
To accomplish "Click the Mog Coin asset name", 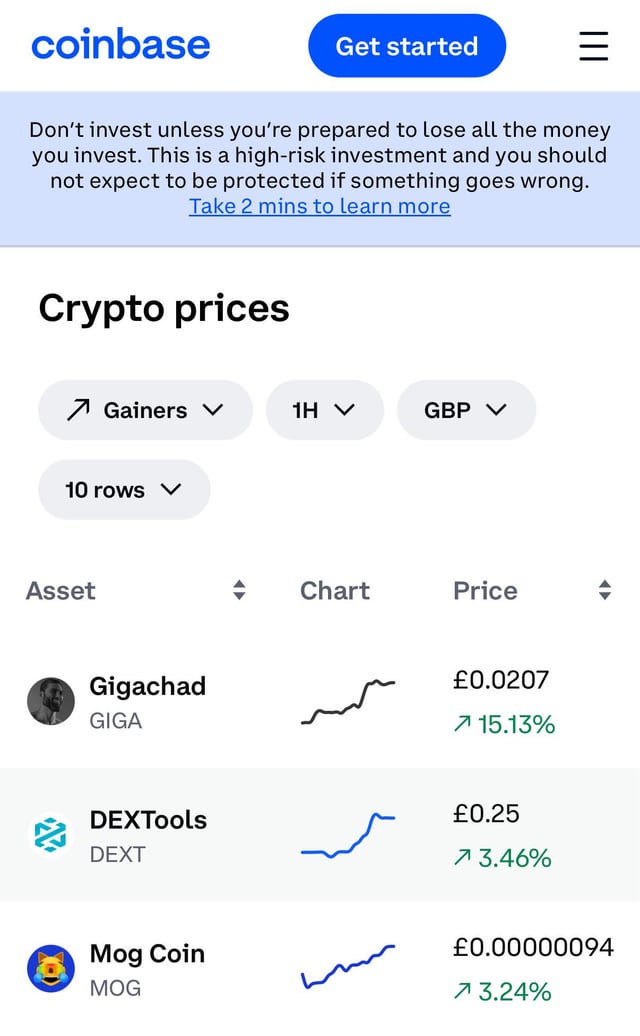I will tap(147, 954).
